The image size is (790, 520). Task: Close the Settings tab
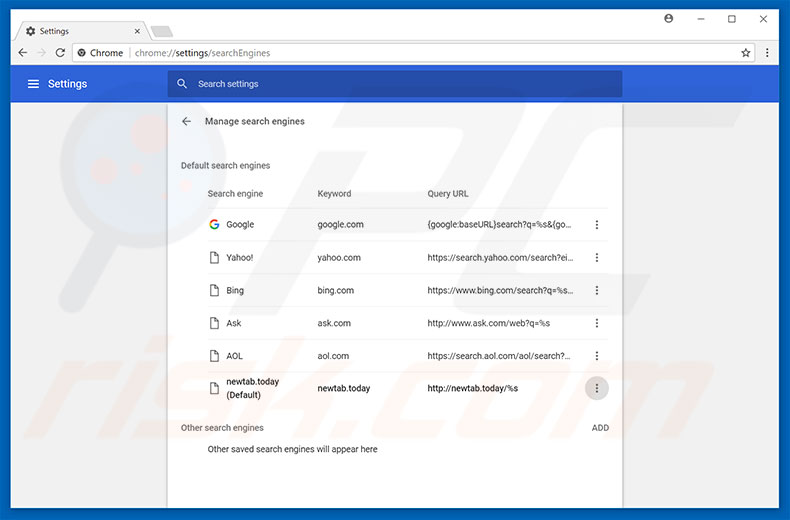click(x=137, y=31)
